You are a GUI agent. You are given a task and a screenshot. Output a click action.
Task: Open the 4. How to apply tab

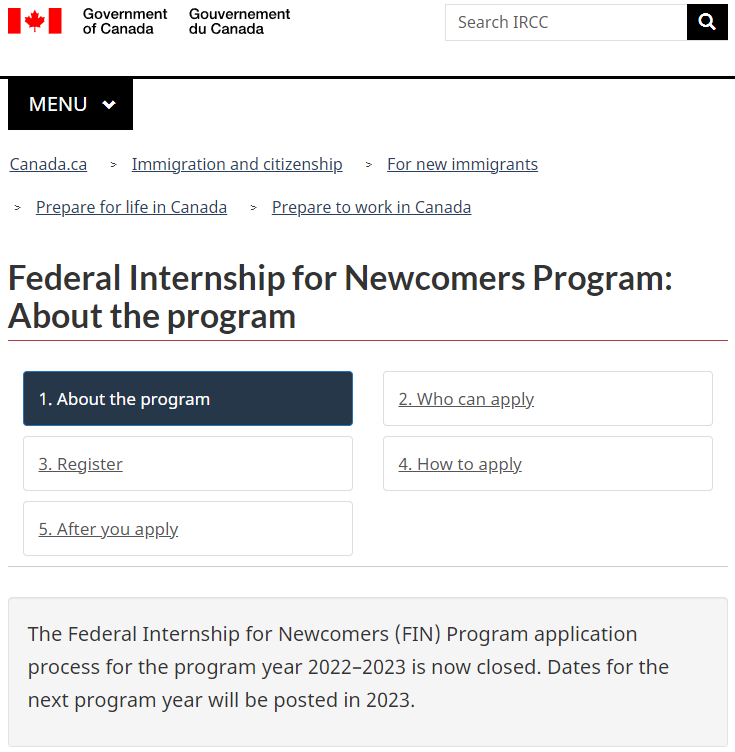548,464
